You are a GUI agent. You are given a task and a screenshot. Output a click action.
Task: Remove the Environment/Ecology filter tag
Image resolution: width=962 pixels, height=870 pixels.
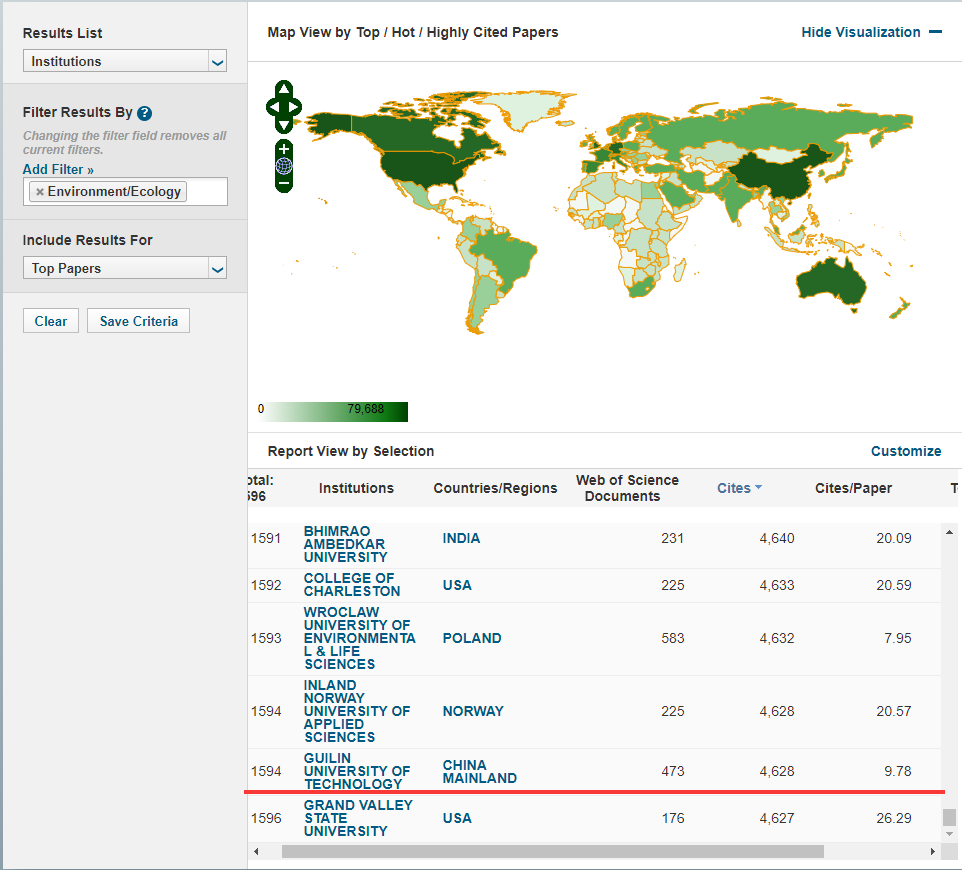pos(40,192)
